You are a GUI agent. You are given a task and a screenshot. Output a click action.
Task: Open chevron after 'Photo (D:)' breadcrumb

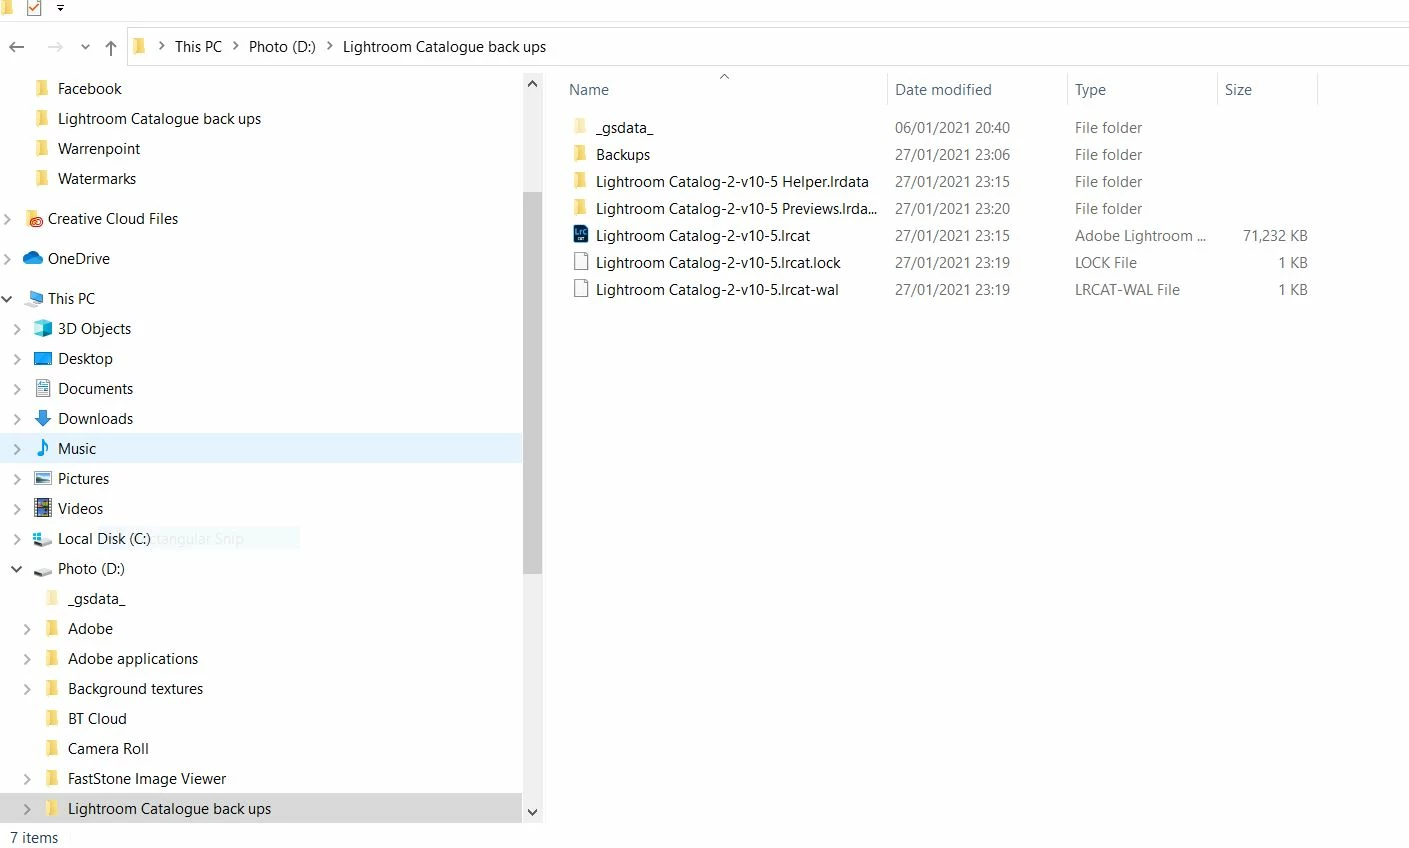(329, 46)
